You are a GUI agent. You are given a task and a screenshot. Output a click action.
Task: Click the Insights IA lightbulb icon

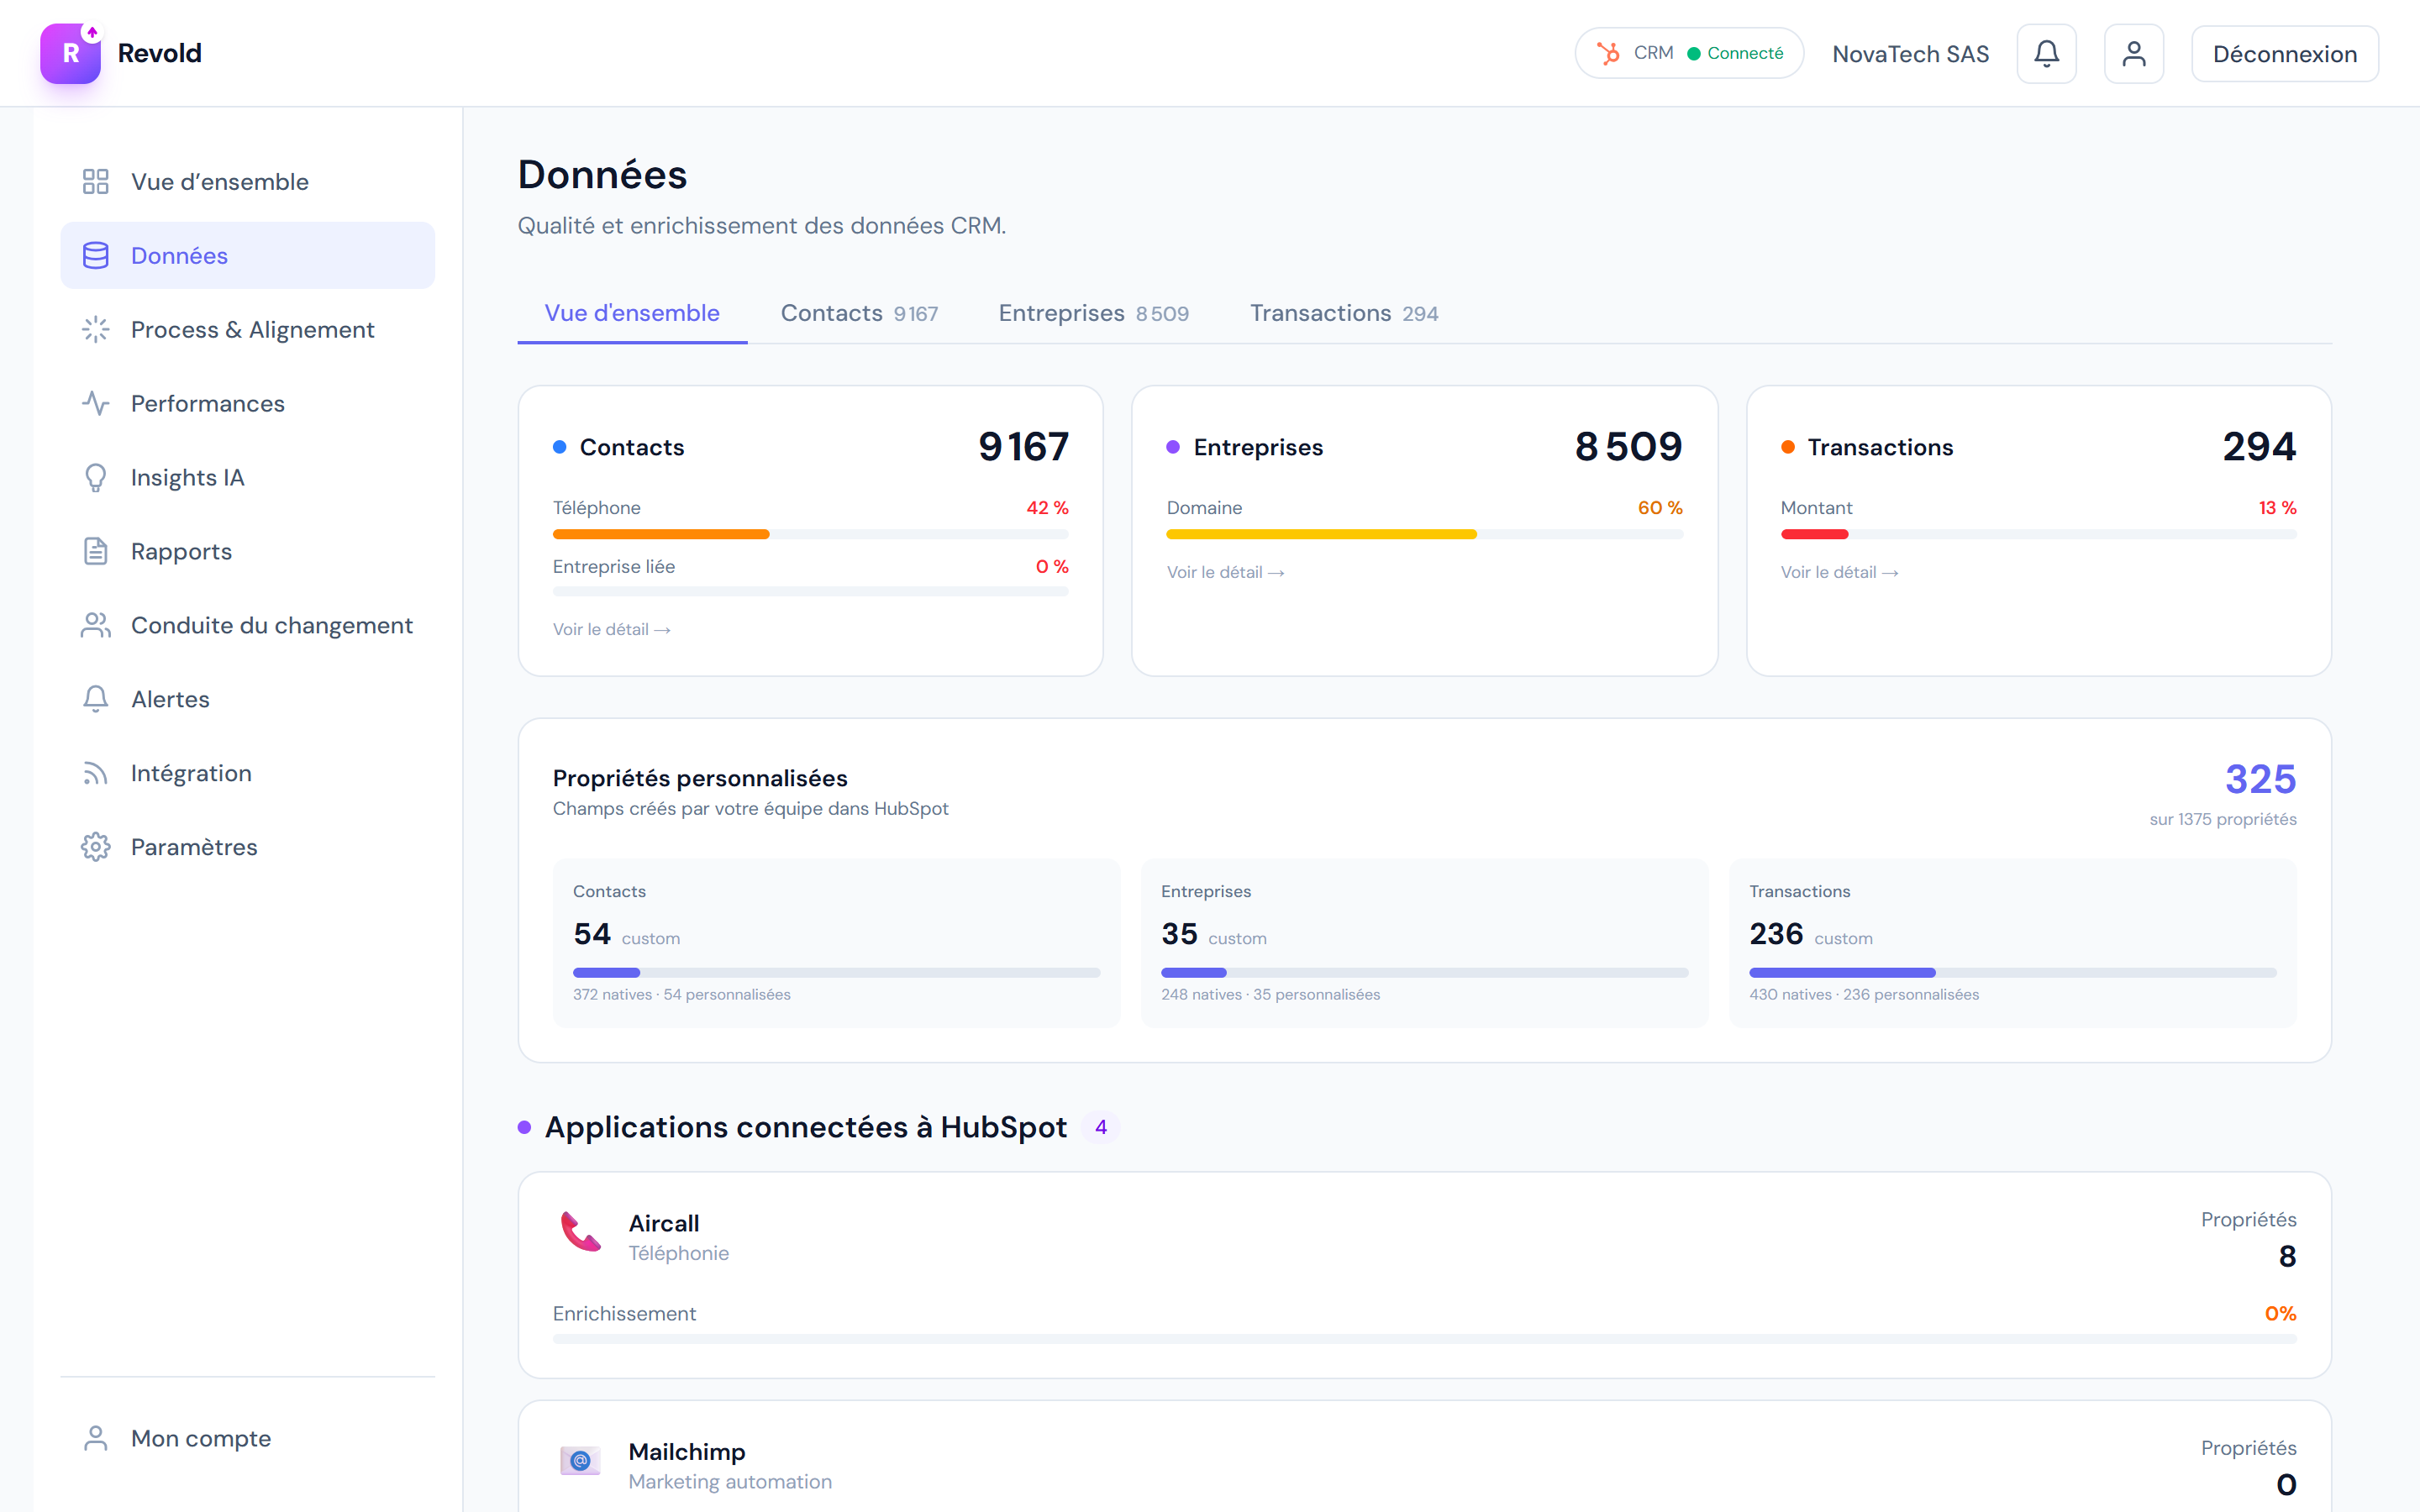(x=95, y=478)
